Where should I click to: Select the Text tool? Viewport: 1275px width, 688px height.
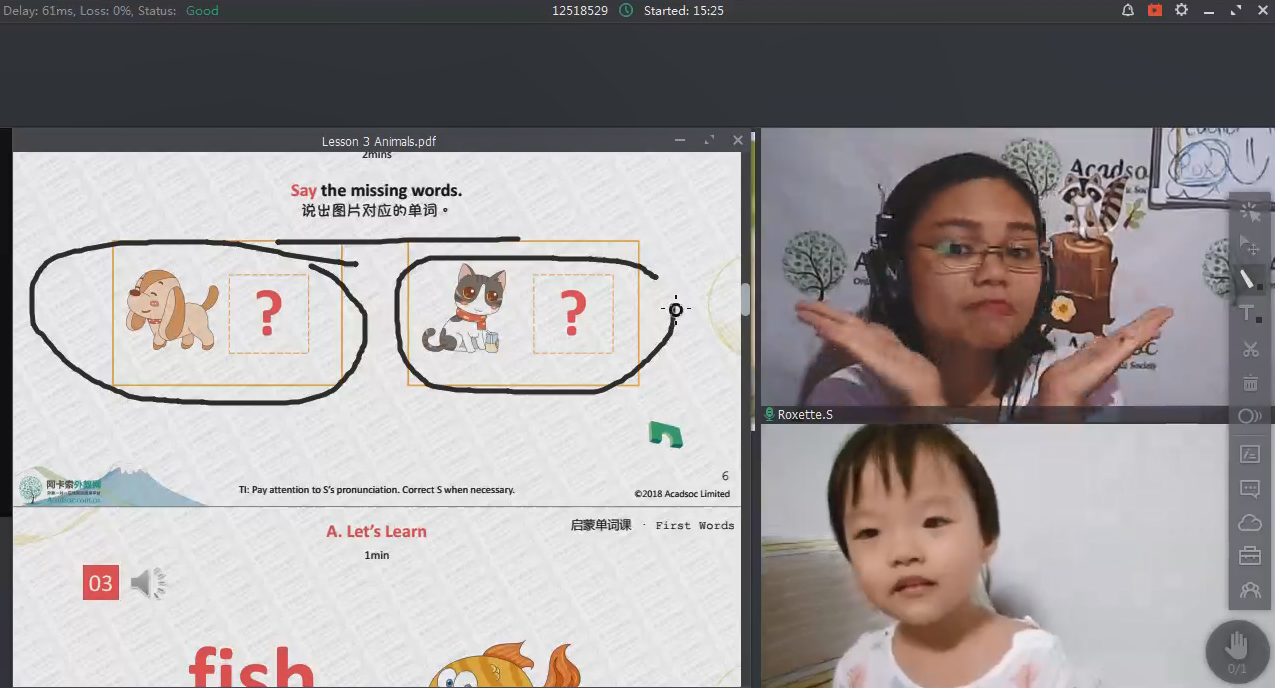click(x=1246, y=314)
